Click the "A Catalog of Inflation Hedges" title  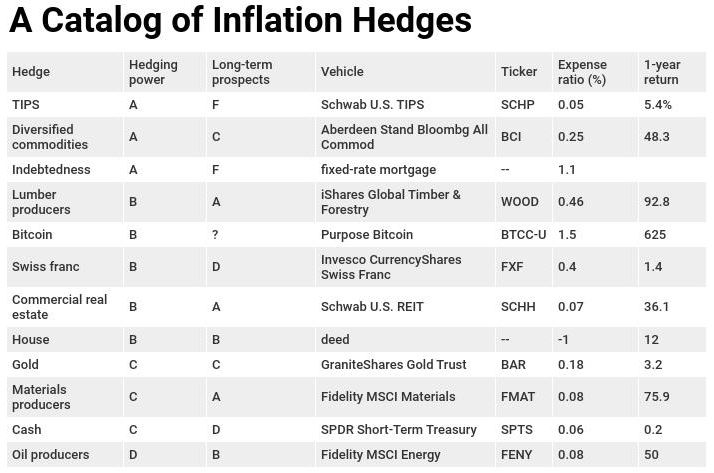(240, 22)
